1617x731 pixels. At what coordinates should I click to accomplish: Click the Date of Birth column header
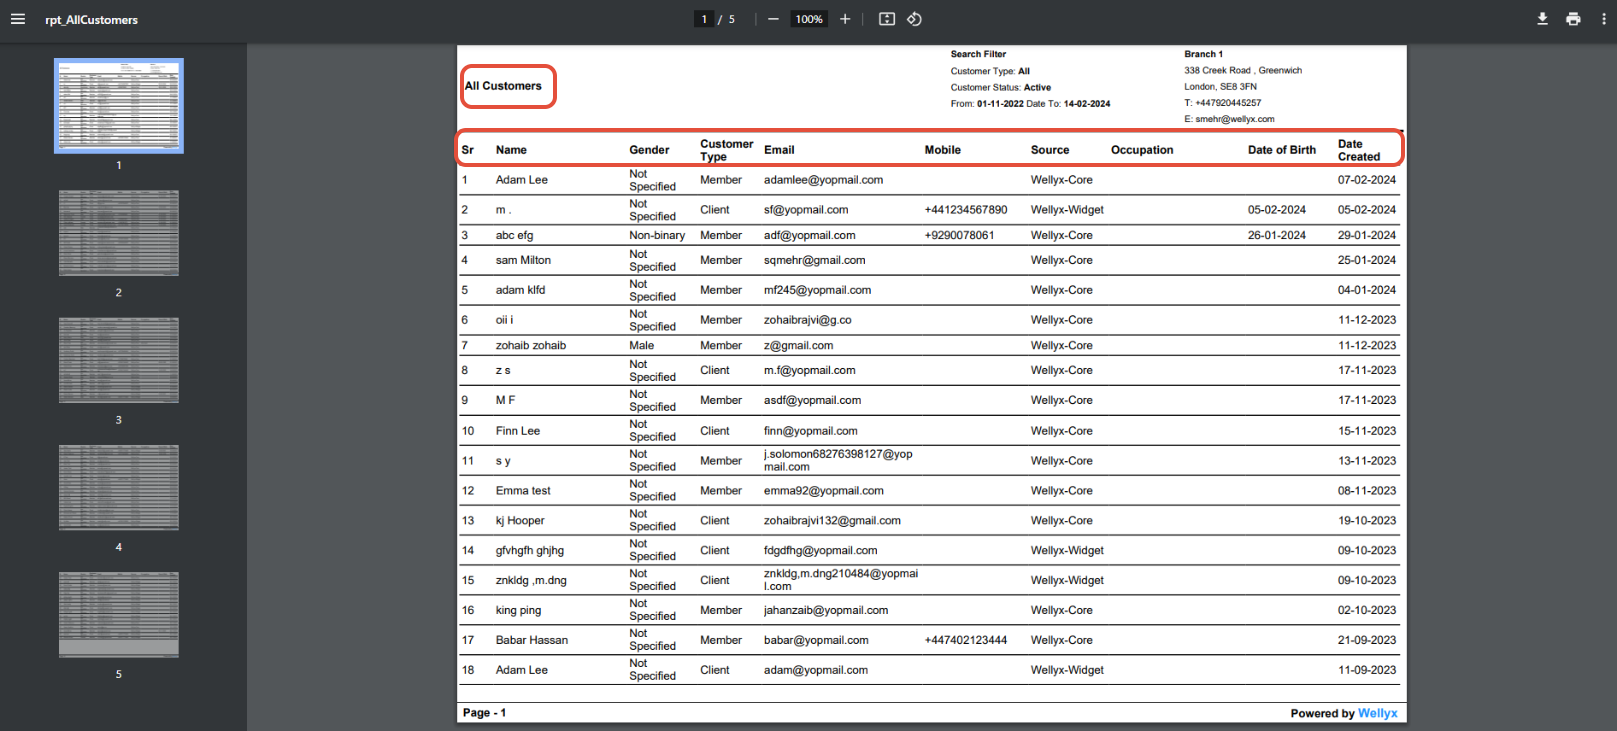pyautogui.click(x=1282, y=150)
